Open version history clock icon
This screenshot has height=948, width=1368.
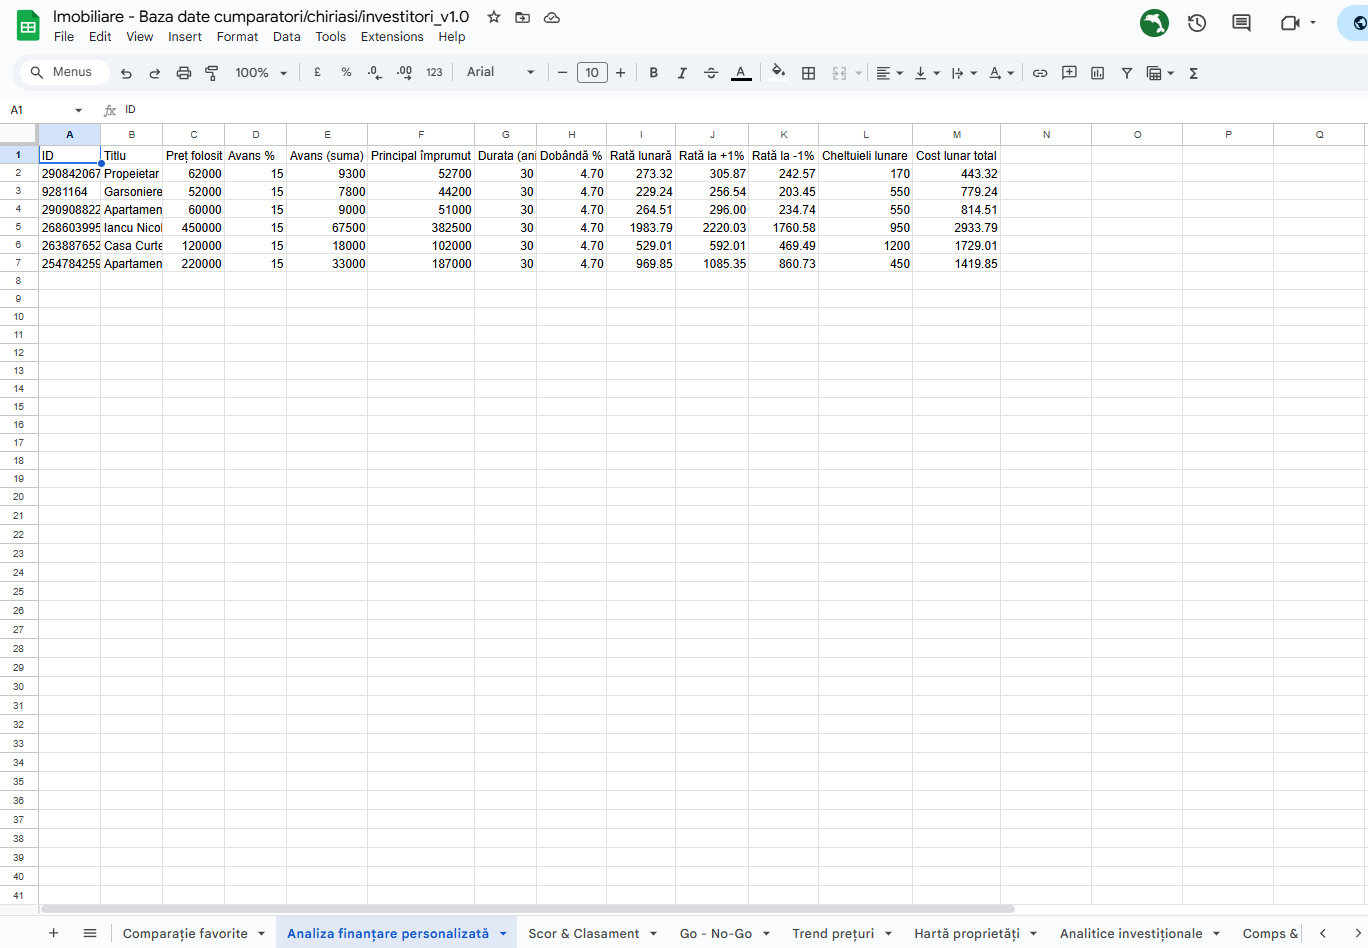pos(1197,23)
